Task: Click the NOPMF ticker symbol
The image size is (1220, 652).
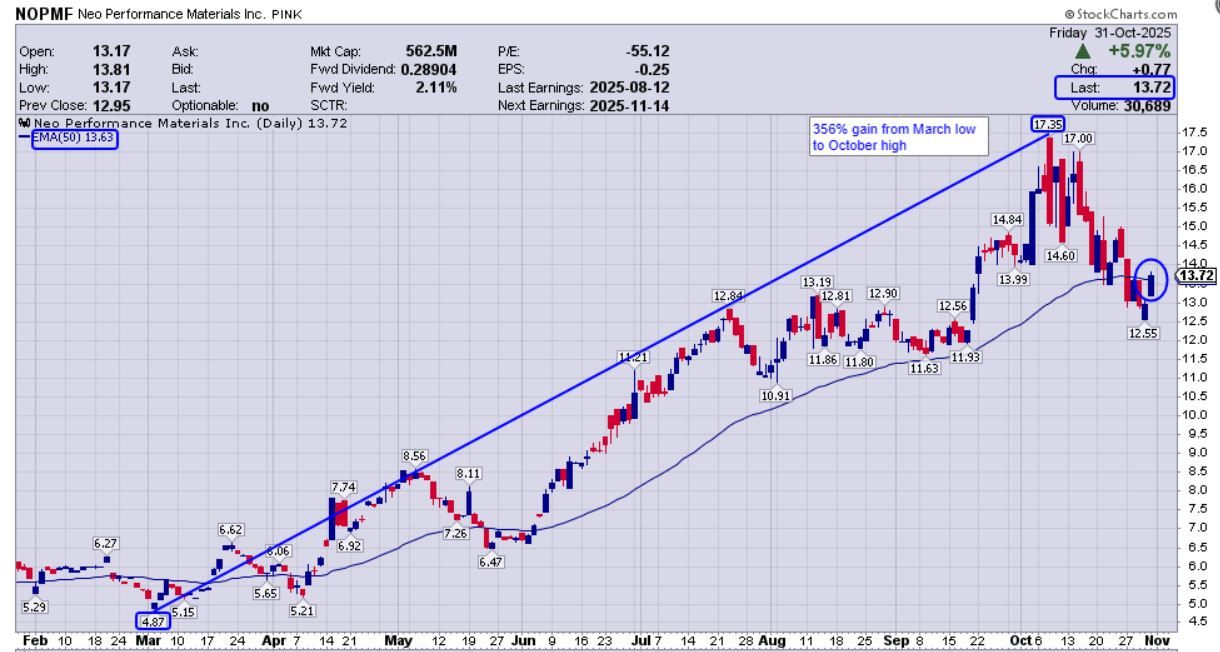Action: pos(43,16)
